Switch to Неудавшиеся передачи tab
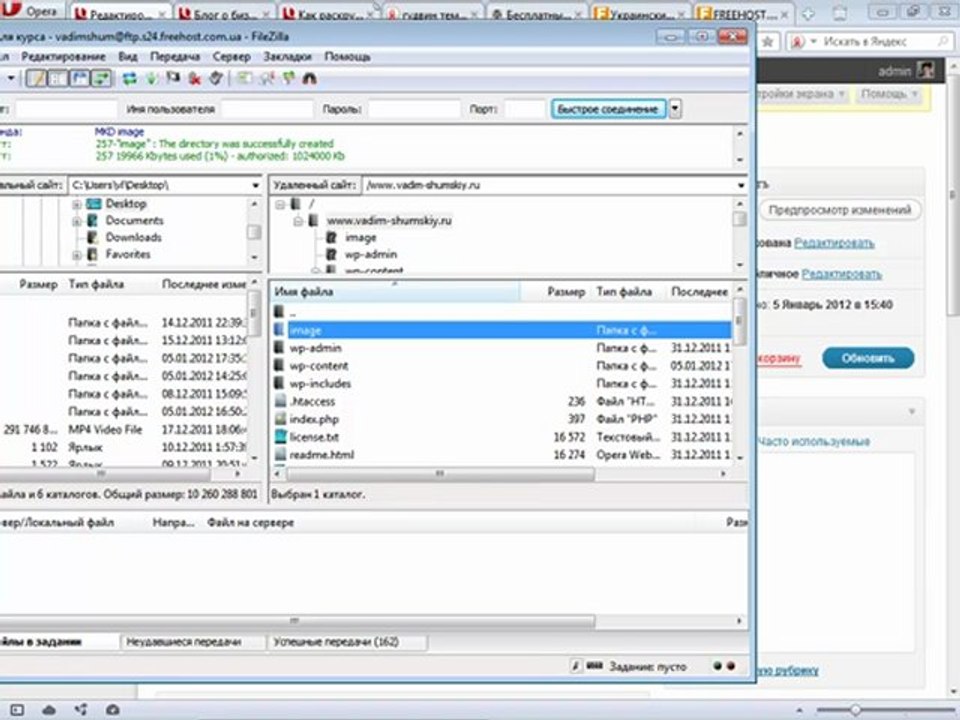960x720 pixels. pyautogui.click(x=193, y=642)
